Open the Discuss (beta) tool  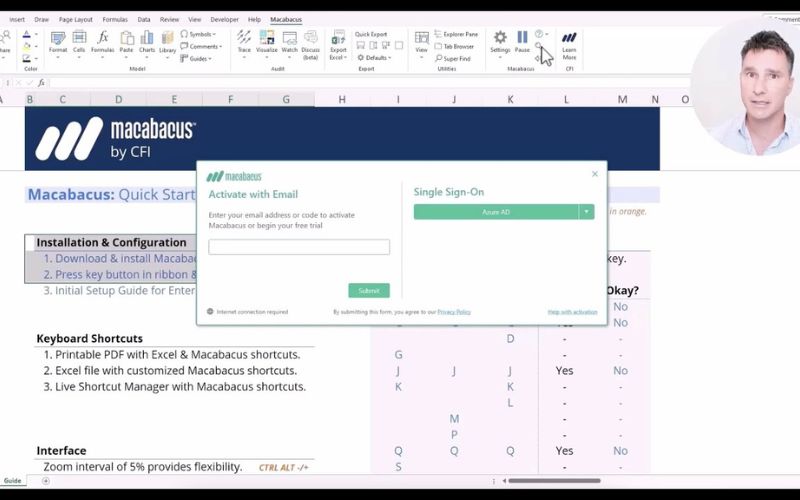coord(310,45)
